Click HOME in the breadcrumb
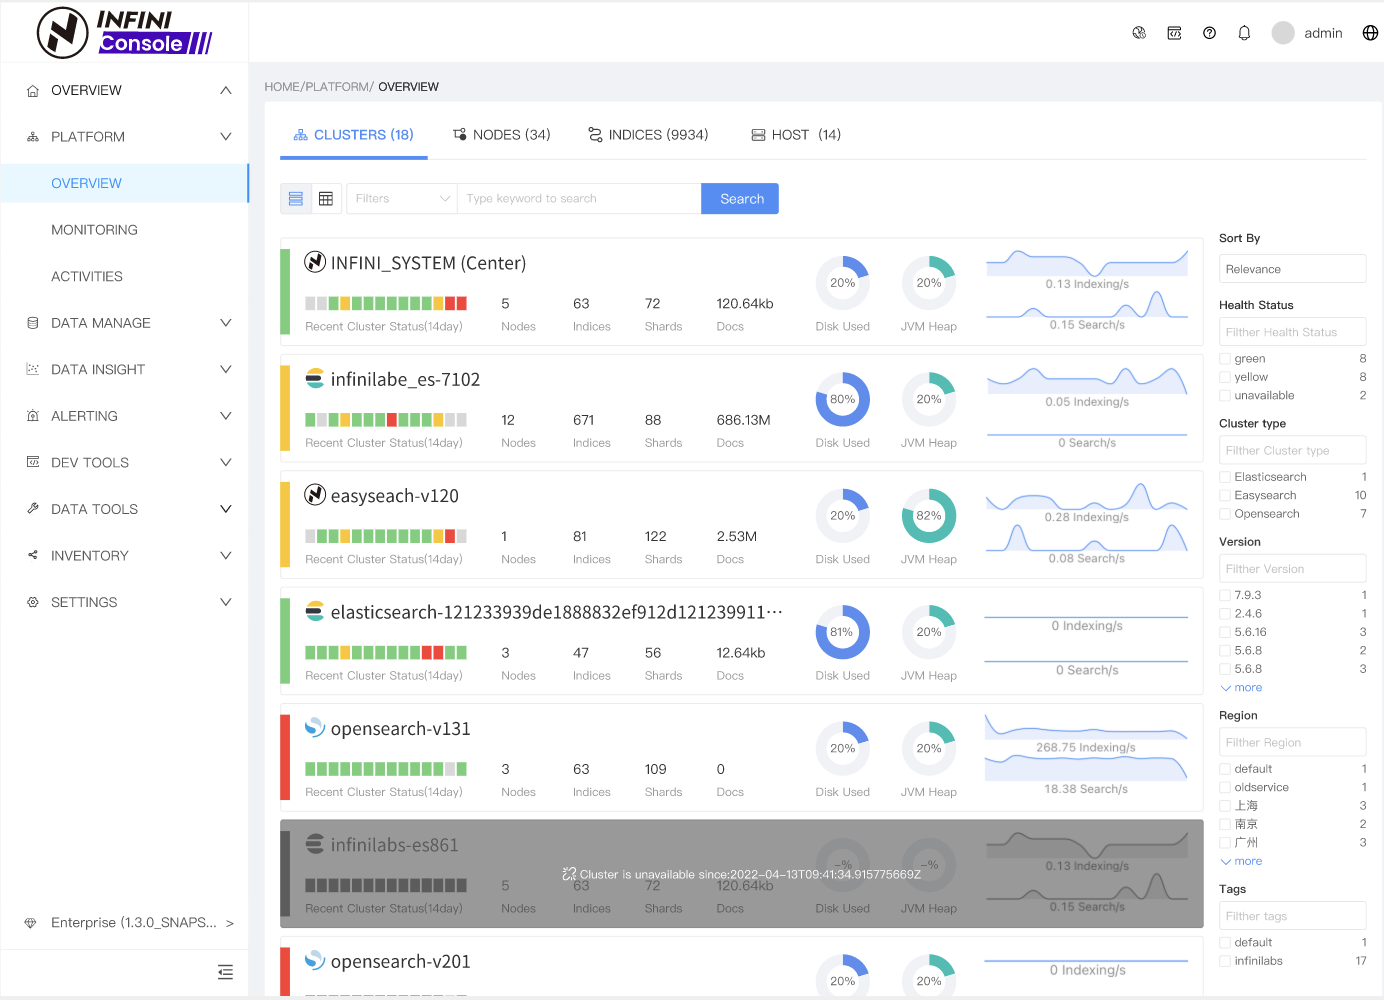The width and height of the screenshot is (1384, 1000). [282, 87]
